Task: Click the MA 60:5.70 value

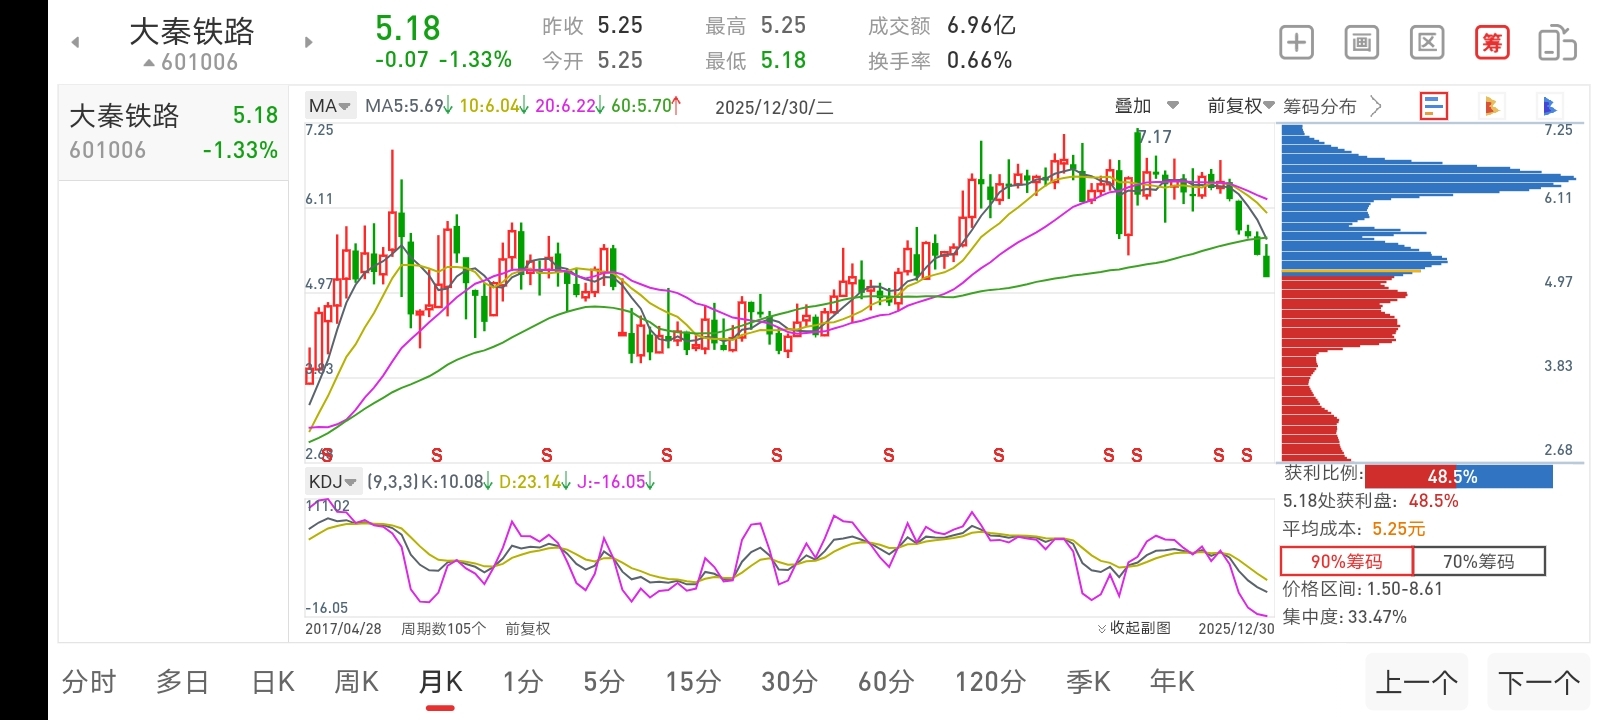Action: (x=646, y=106)
